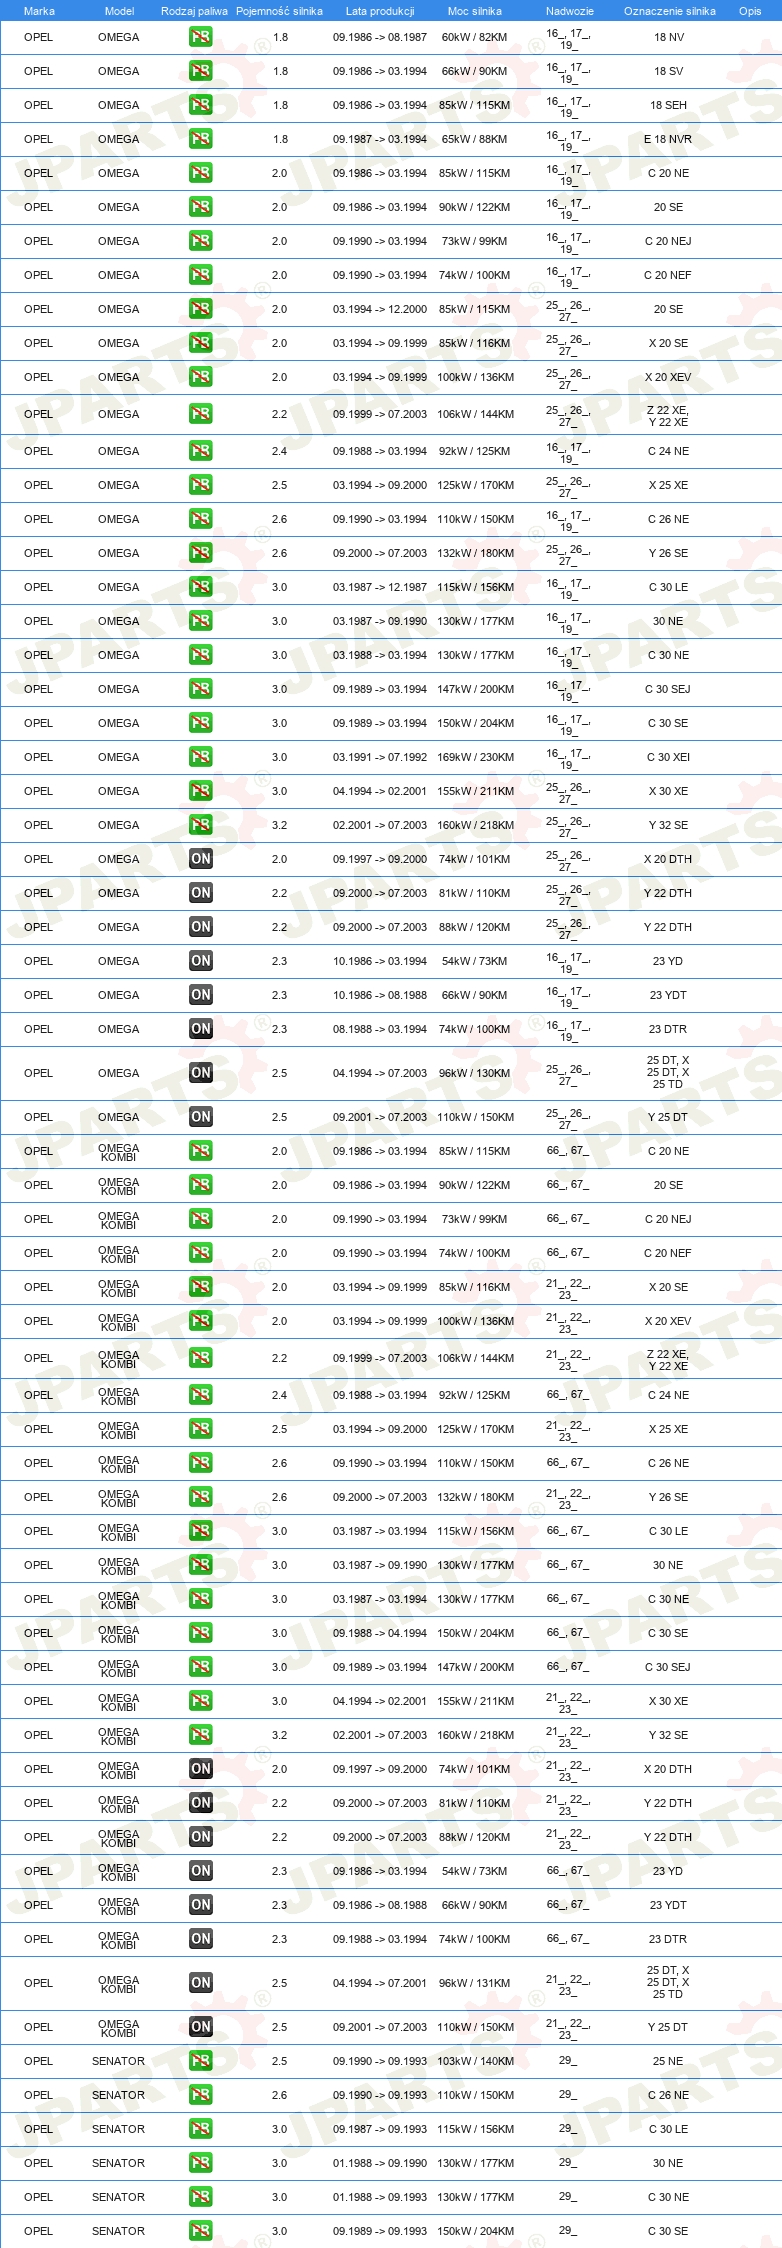Click petrol icon in OMEGA C 30 XEI row
The height and width of the screenshot is (2248, 782).
(x=200, y=757)
